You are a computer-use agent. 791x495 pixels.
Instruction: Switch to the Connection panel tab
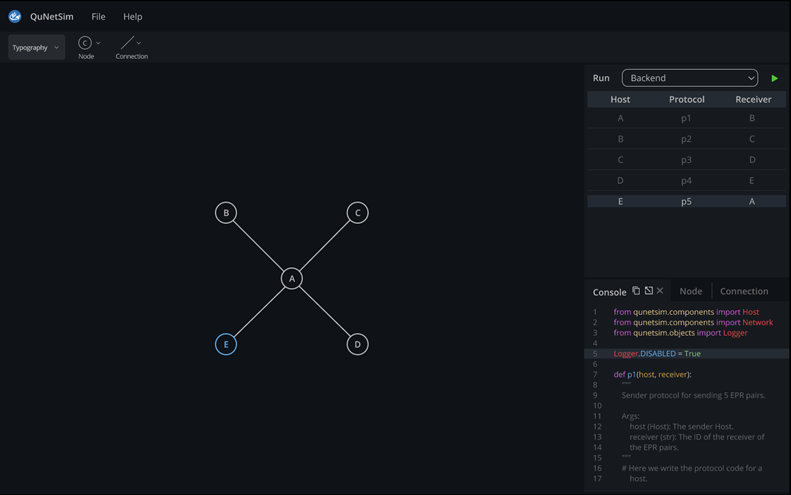(744, 291)
